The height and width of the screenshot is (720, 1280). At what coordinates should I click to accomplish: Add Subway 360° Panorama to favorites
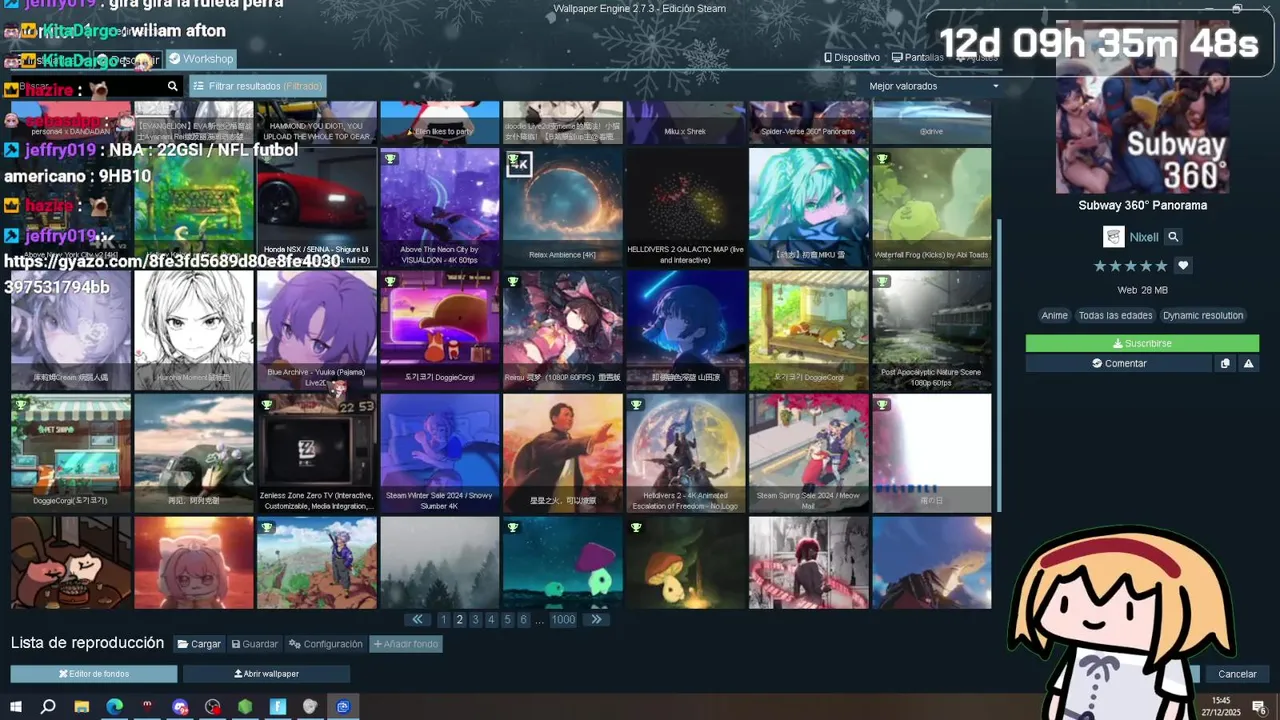pos(1183,266)
